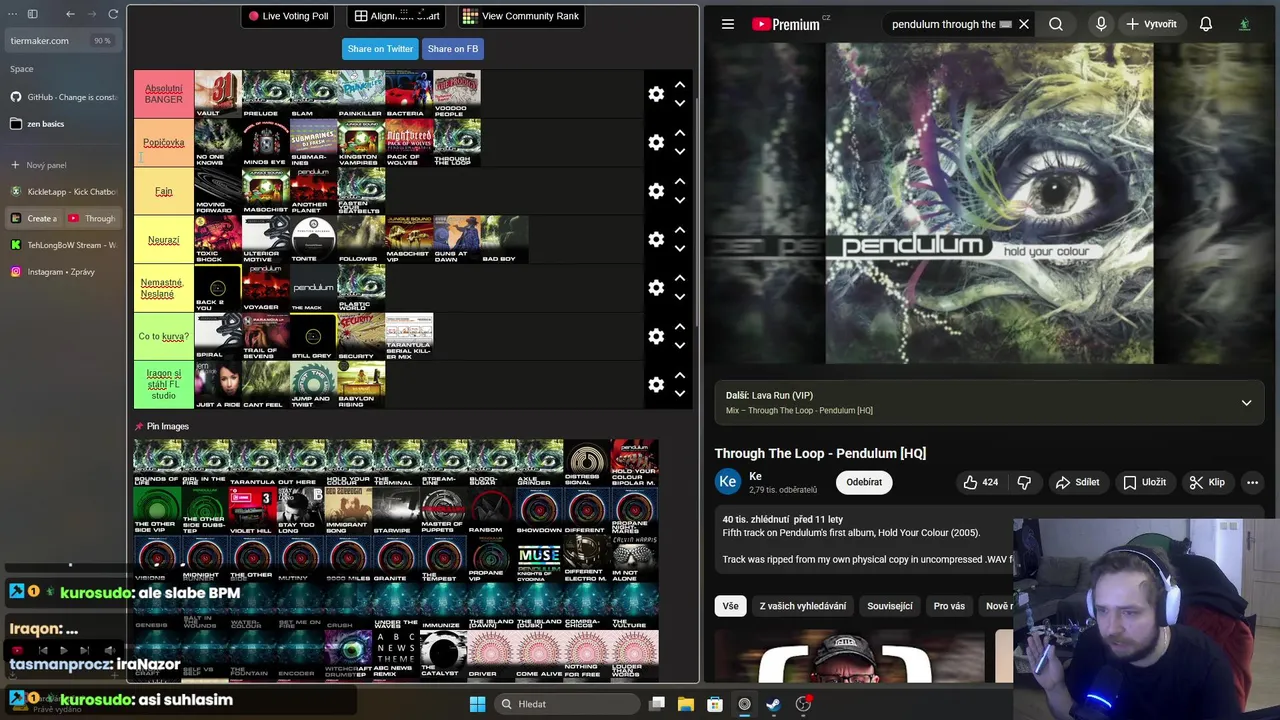Click the Absolutní BANGER tier label
This screenshot has width=1280, height=720.
[x=164, y=94]
